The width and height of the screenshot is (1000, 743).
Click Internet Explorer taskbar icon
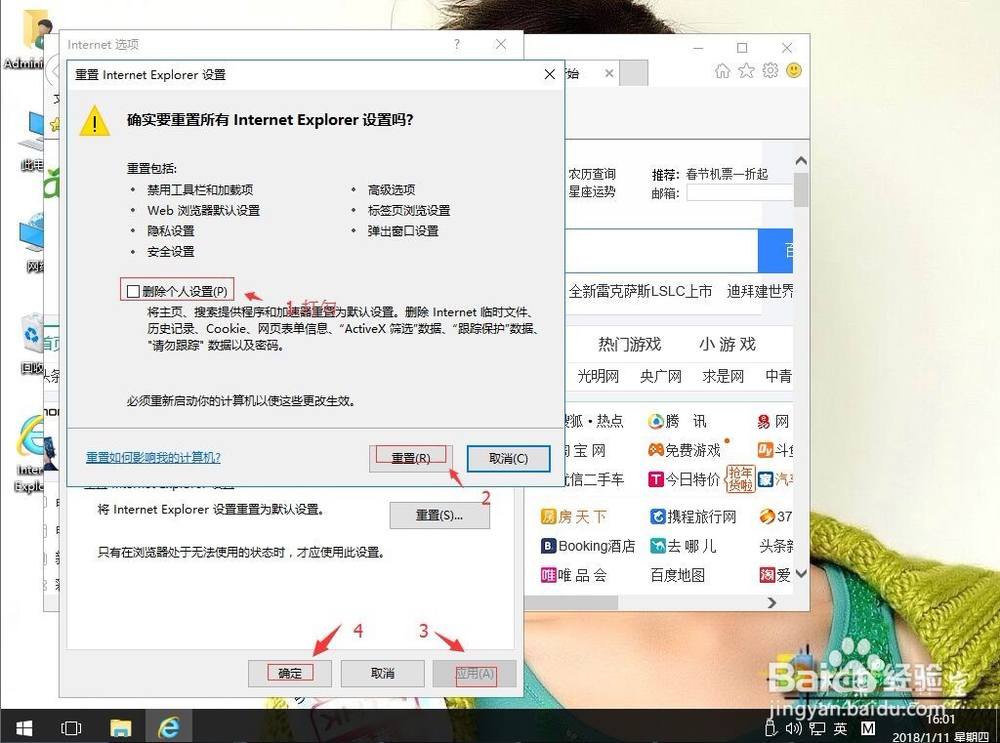tap(169, 728)
